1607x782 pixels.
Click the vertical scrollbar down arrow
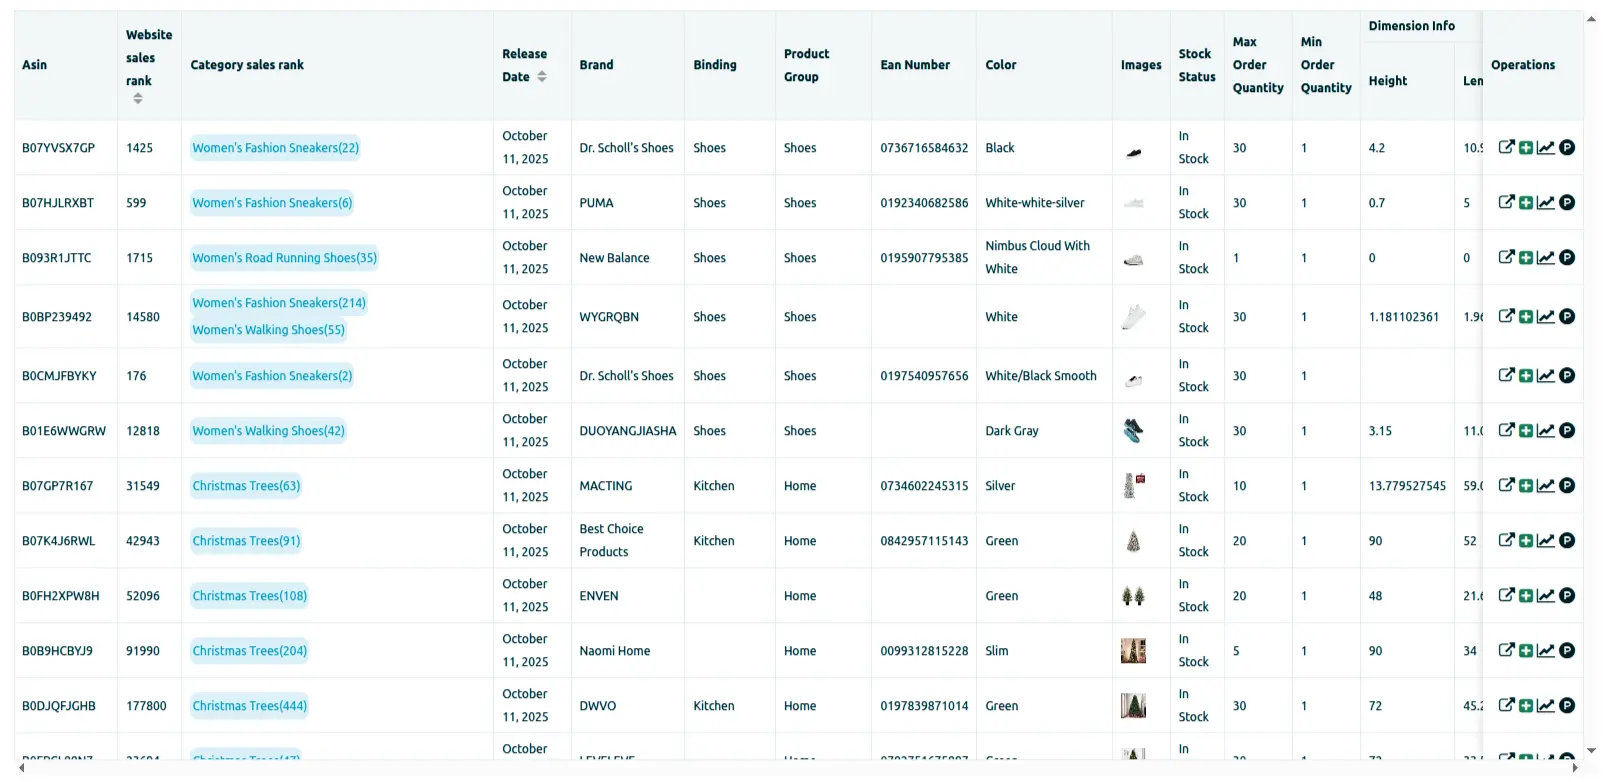click(x=1591, y=751)
